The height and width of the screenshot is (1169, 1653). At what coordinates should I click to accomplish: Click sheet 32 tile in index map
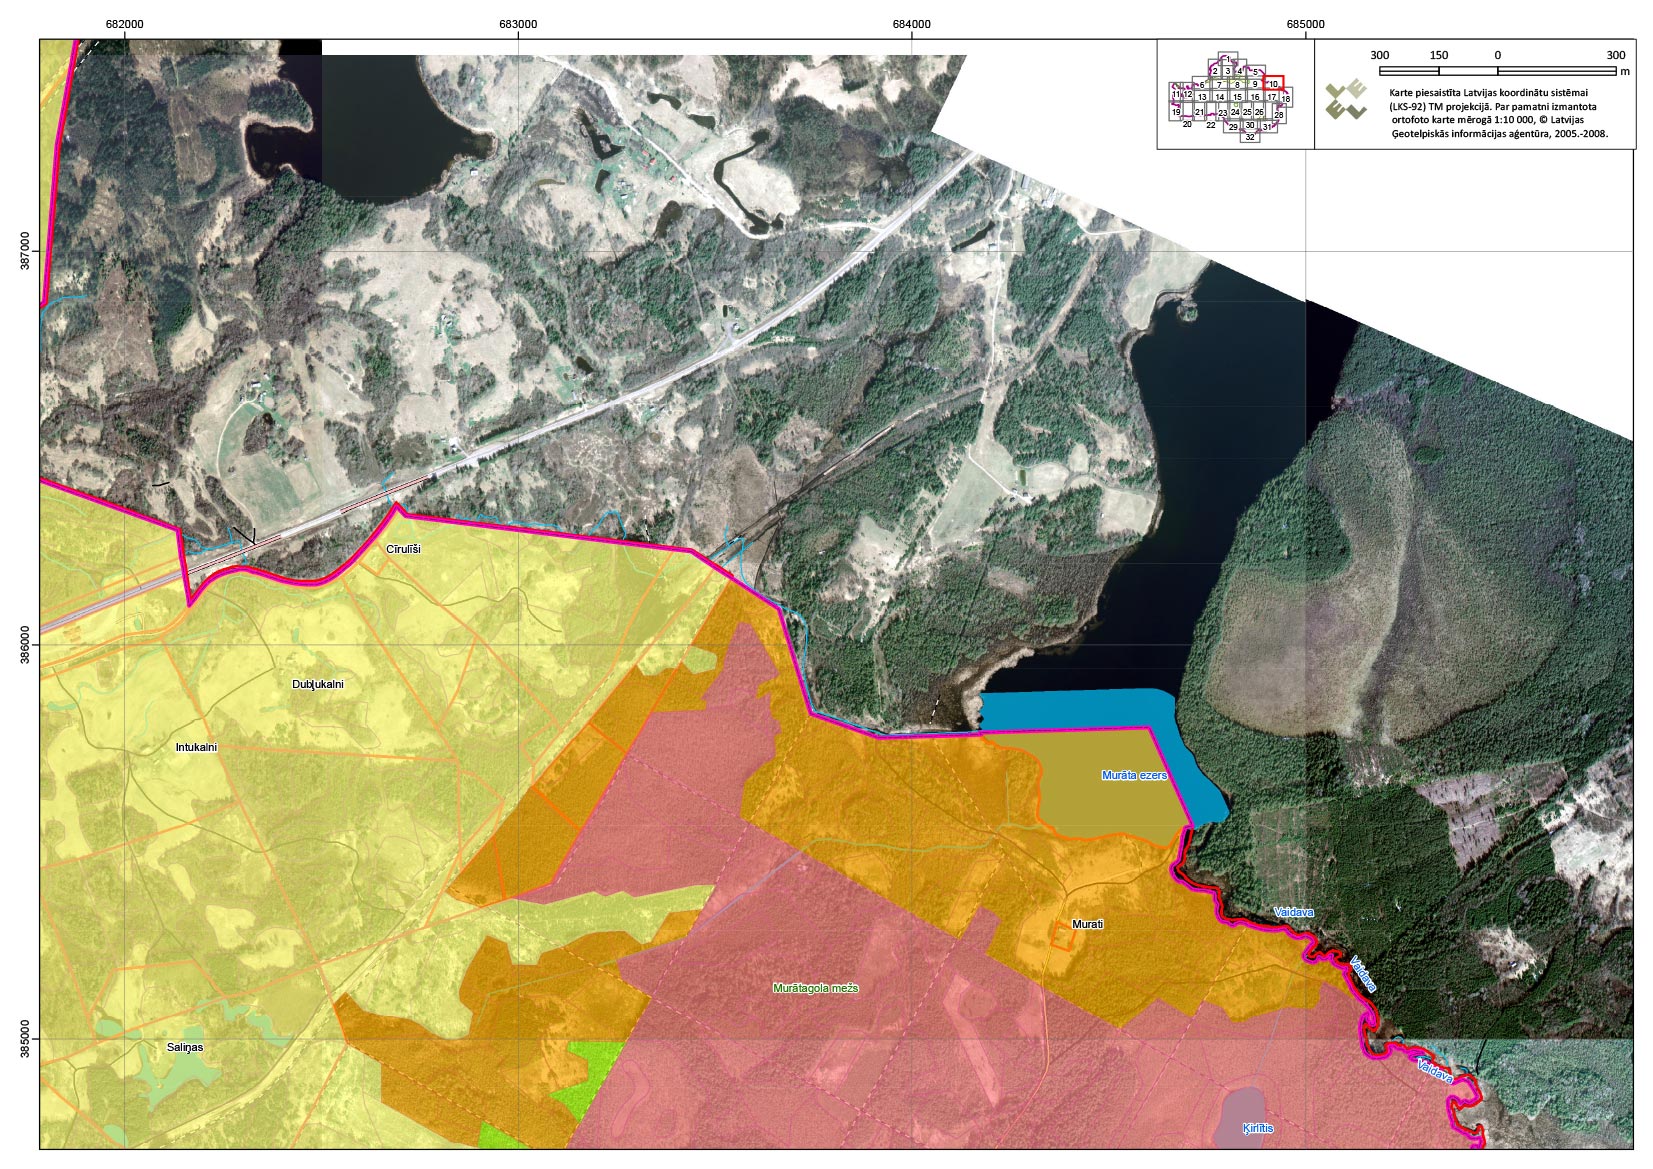(x=1250, y=137)
